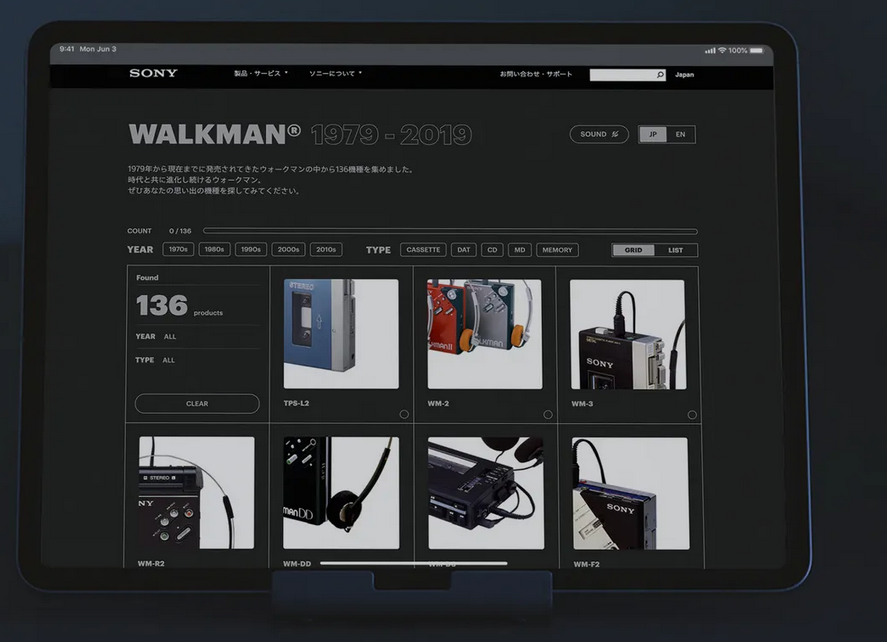Open the TPS-L2 Walkman thumbnail

coord(341,334)
